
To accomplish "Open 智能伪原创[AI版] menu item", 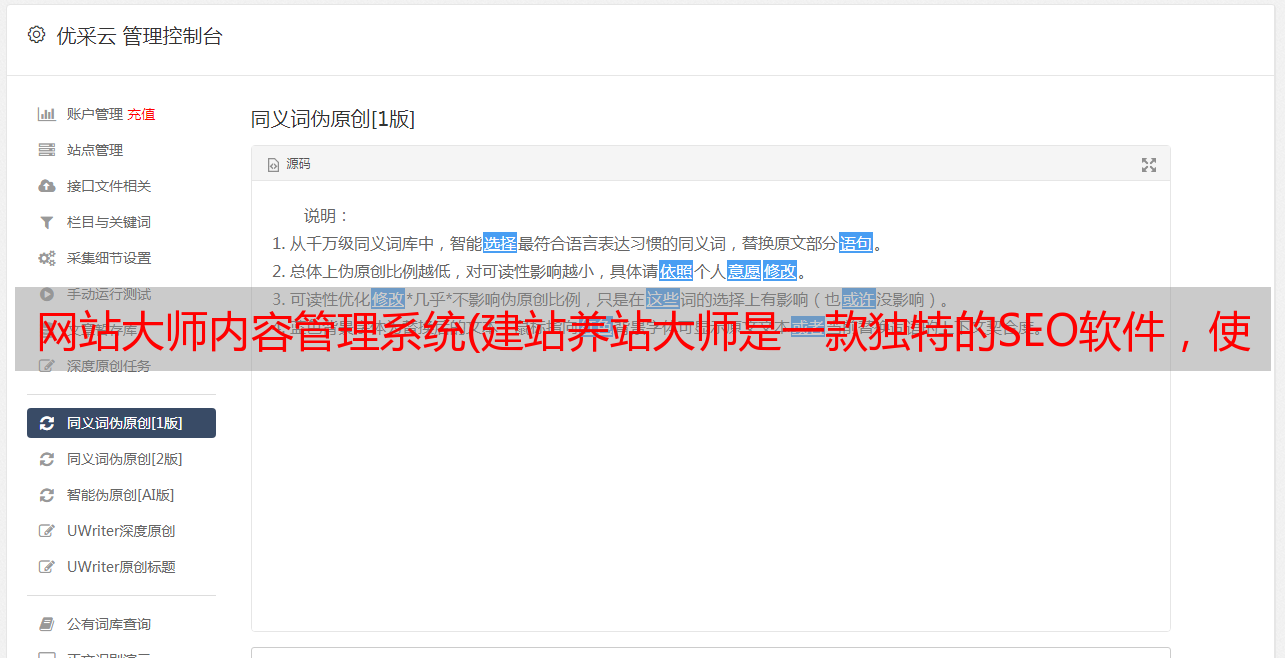I will [x=121, y=495].
